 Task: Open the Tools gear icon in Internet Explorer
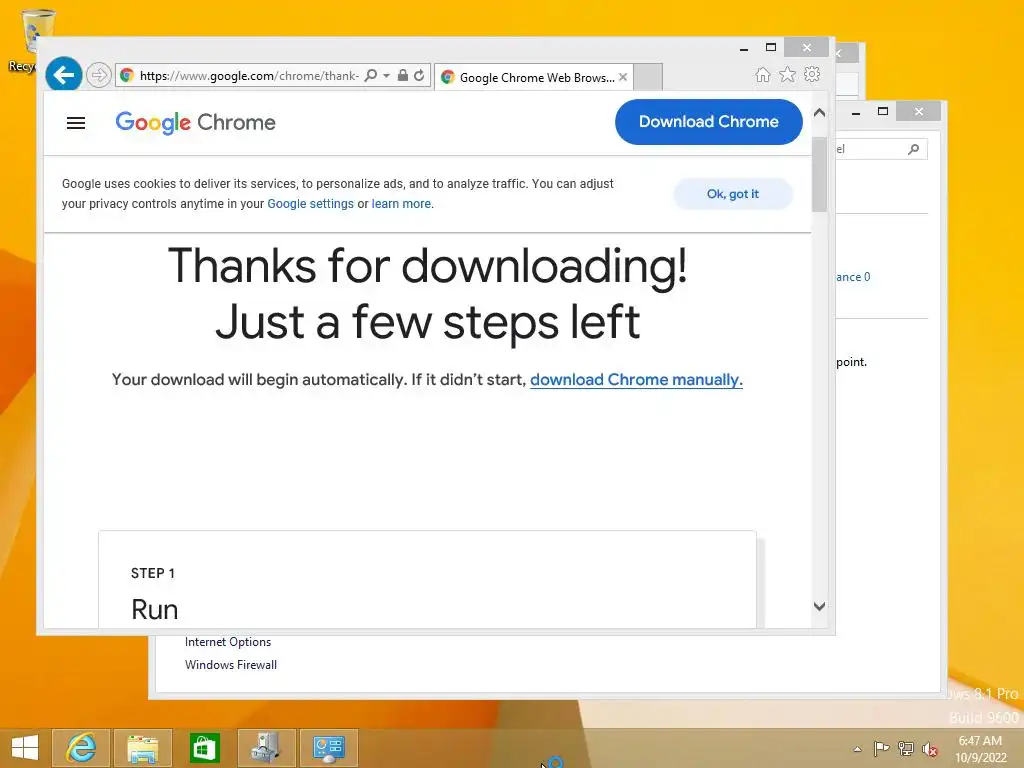812,74
